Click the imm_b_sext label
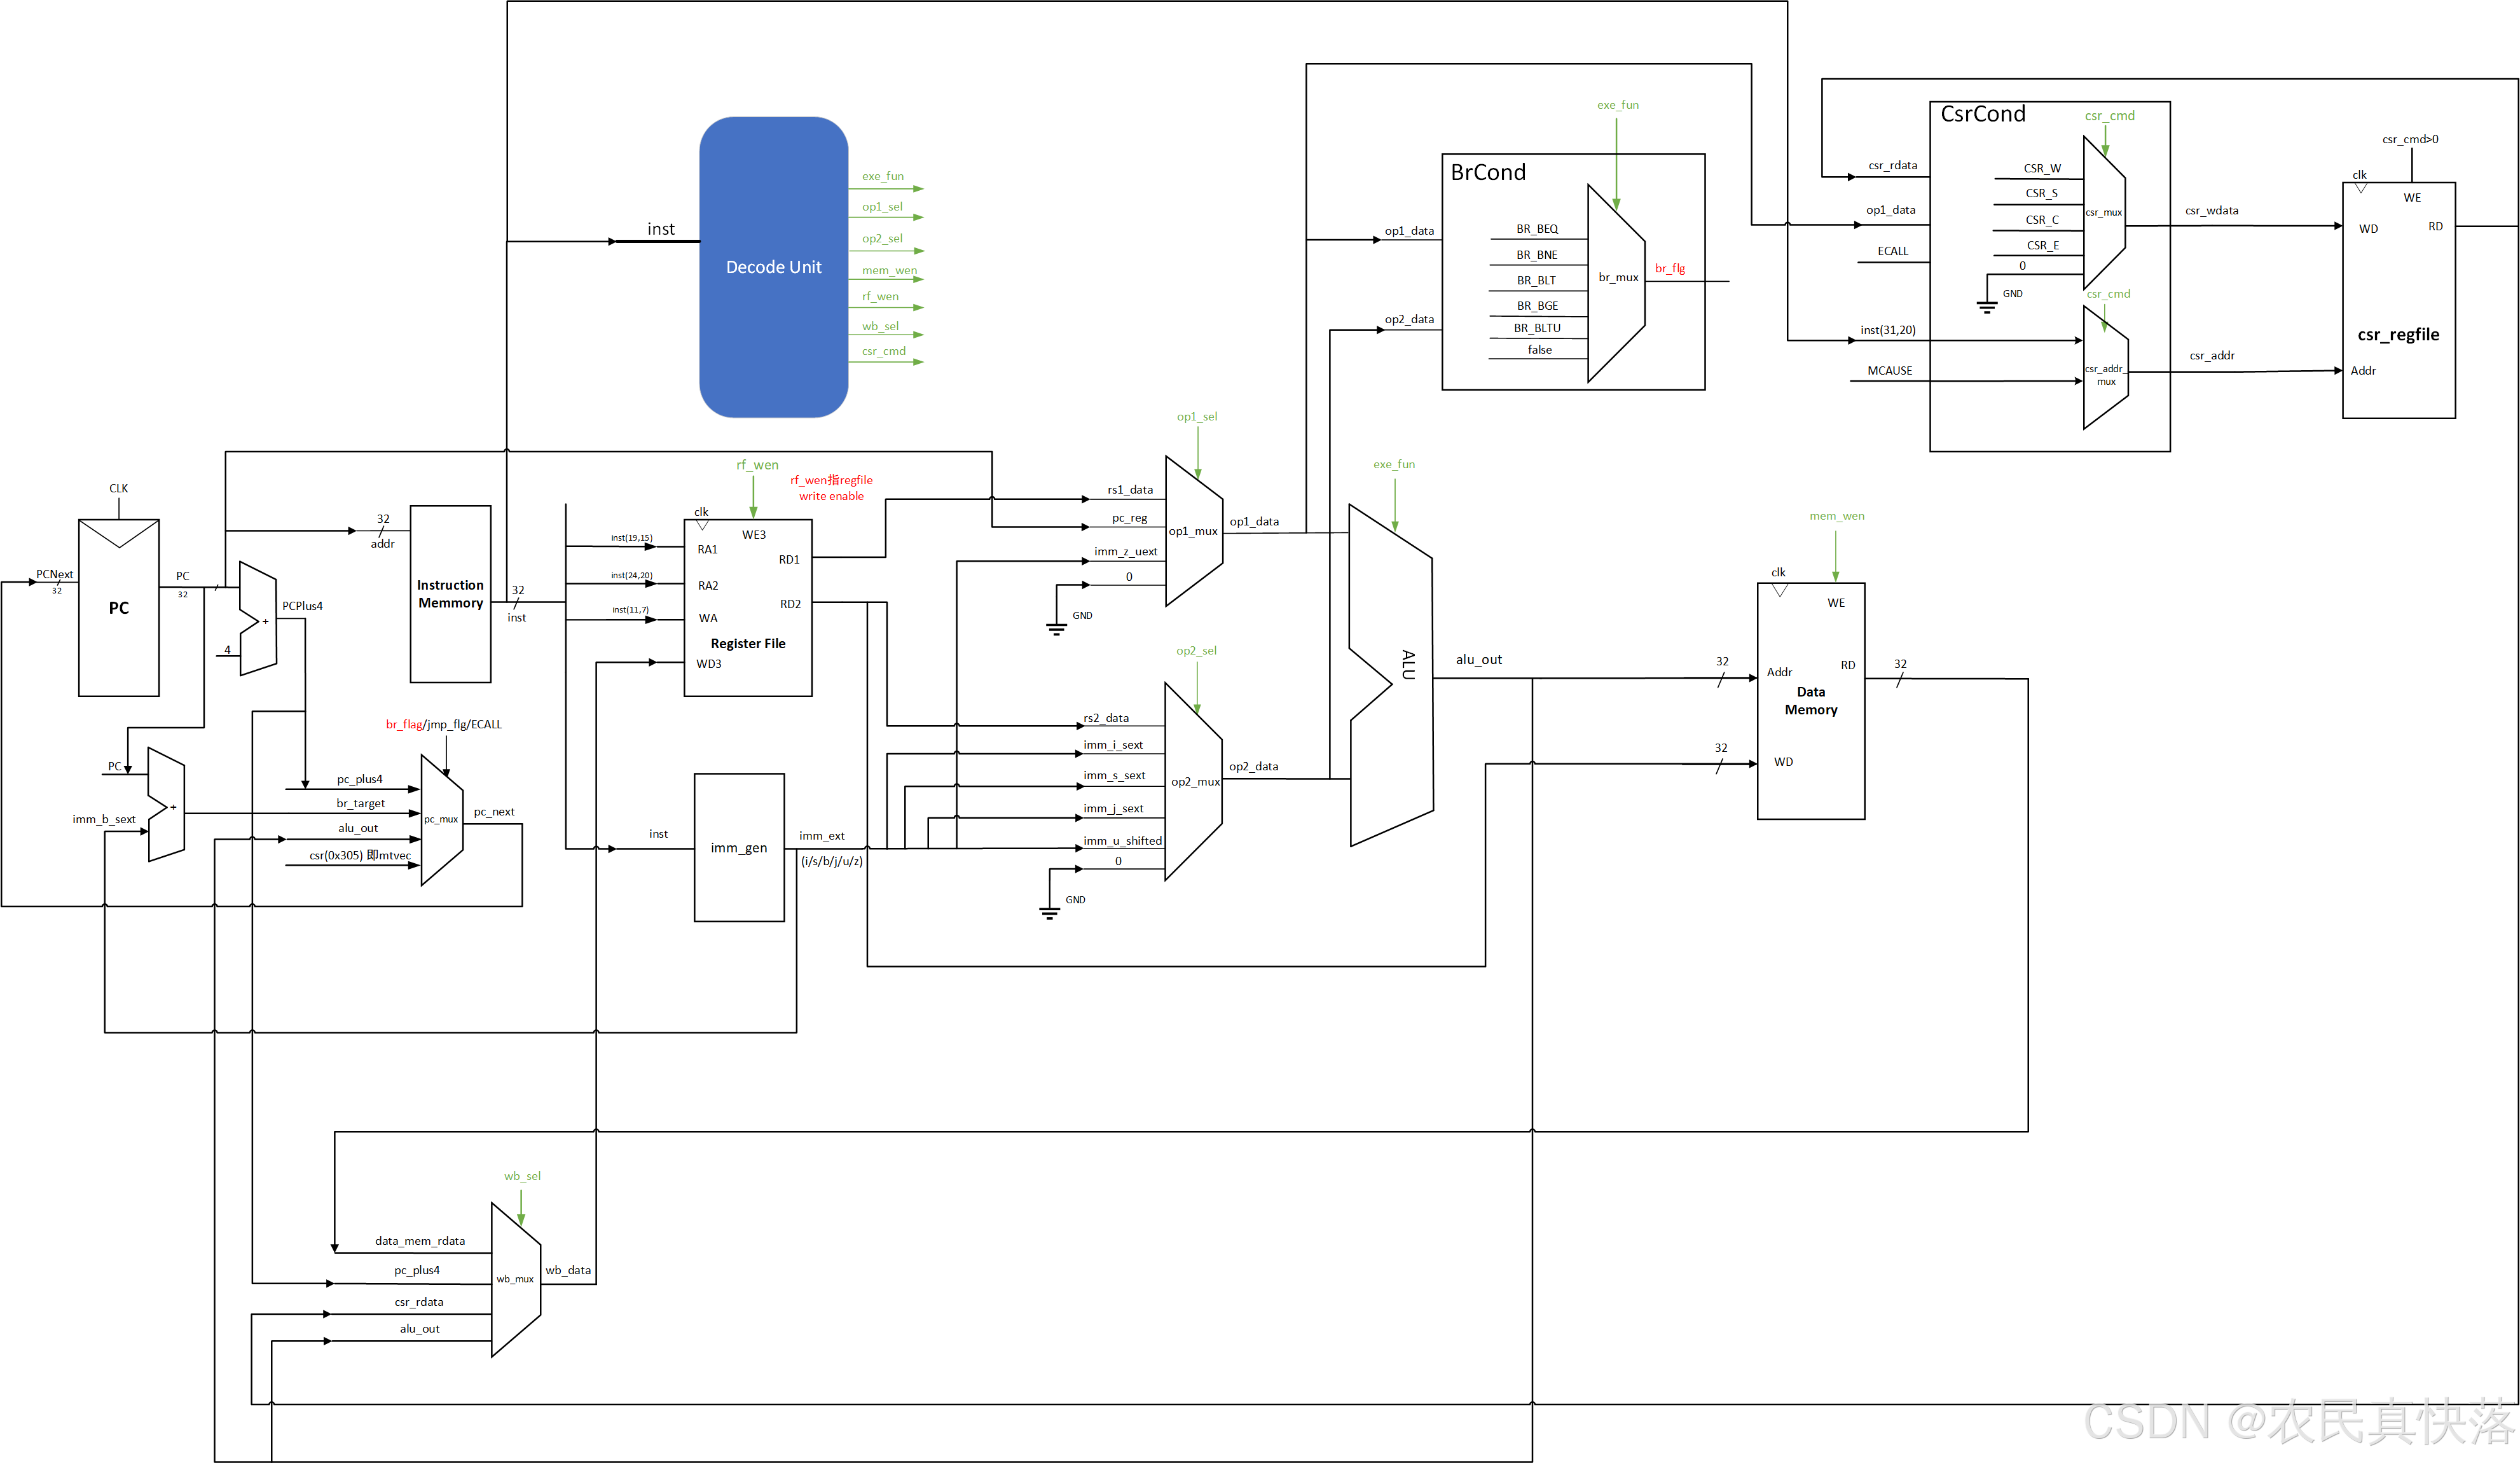Image resolution: width=2520 pixels, height=1463 pixels. [x=104, y=819]
